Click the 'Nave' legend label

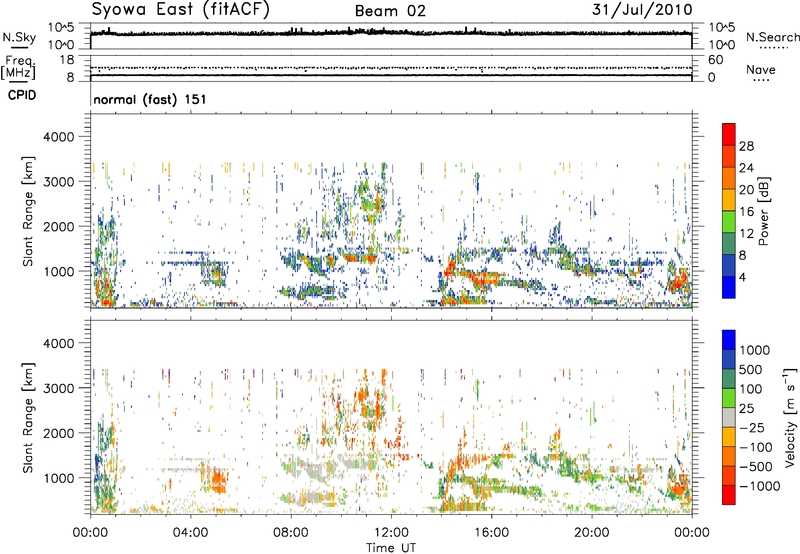click(761, 70)
